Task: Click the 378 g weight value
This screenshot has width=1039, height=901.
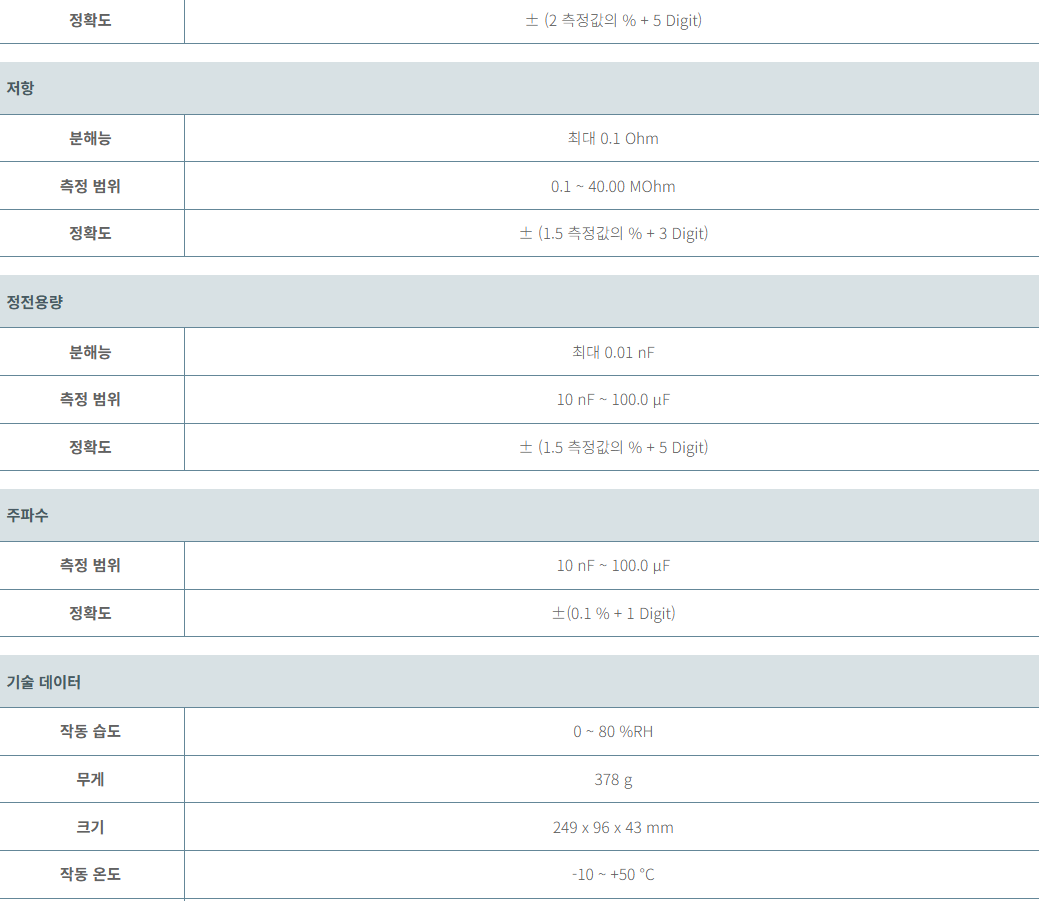Action: click(613, 780)
